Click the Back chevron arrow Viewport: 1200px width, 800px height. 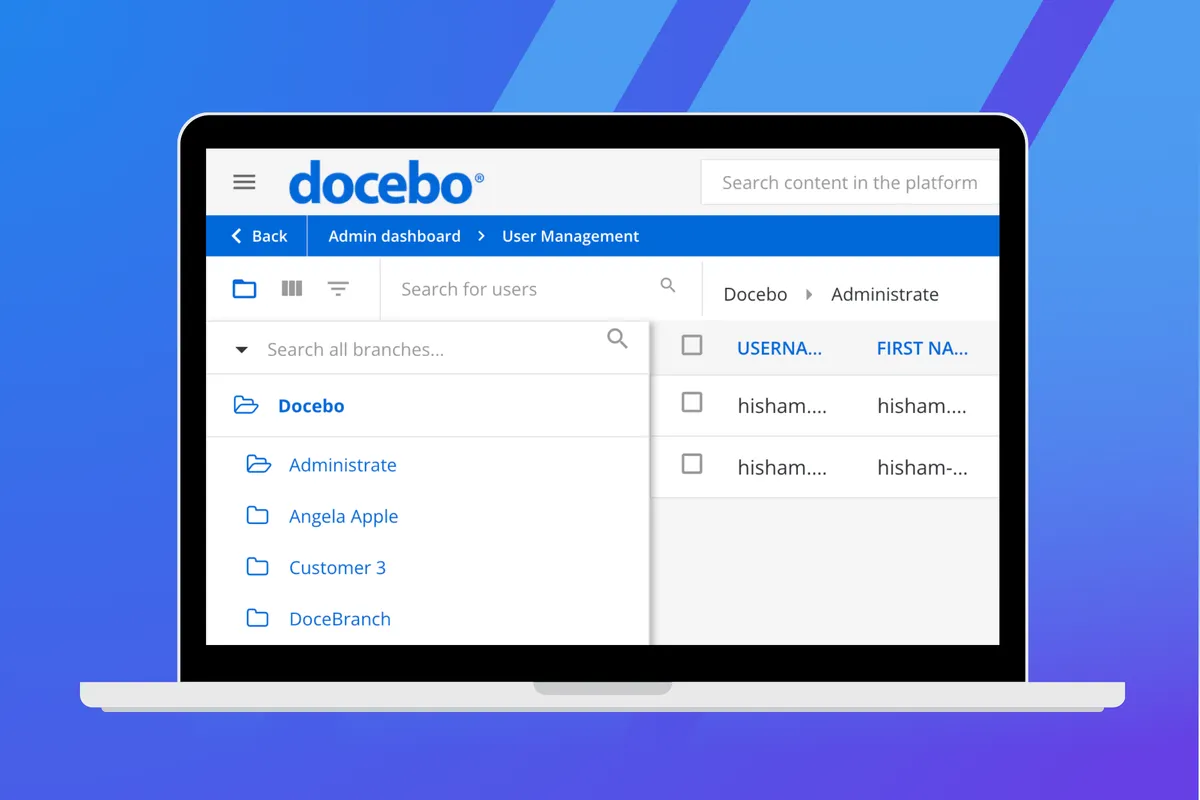coord(237,236)
